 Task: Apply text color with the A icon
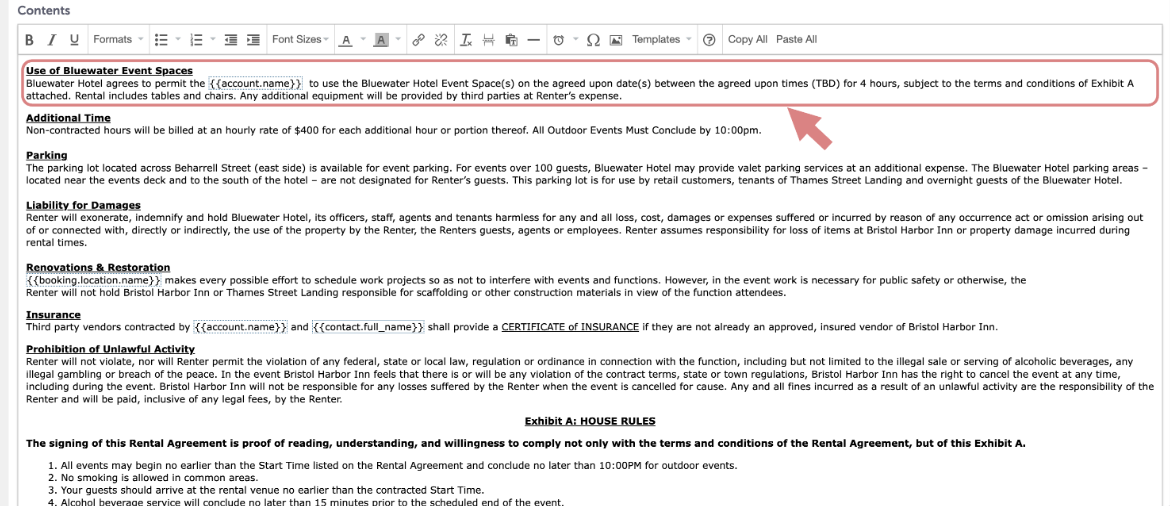(345, 40)
